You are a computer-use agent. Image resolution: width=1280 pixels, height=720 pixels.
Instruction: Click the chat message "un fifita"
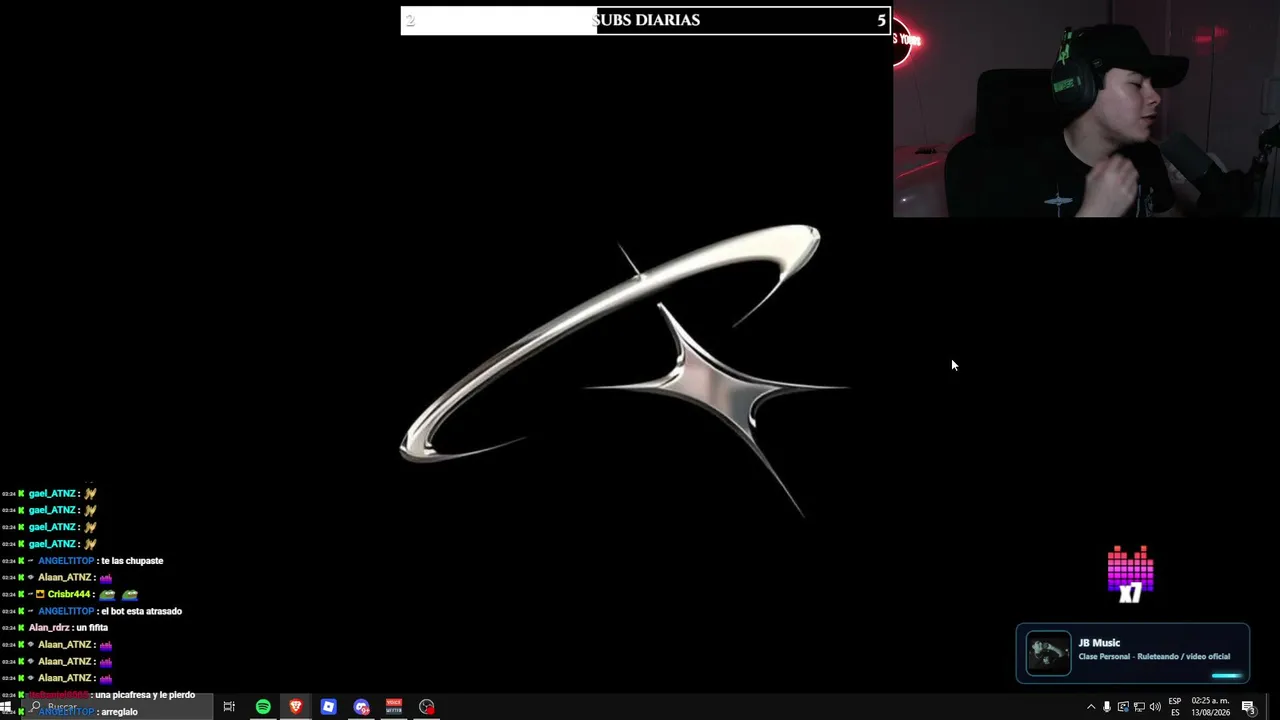[x=92, y=628]
